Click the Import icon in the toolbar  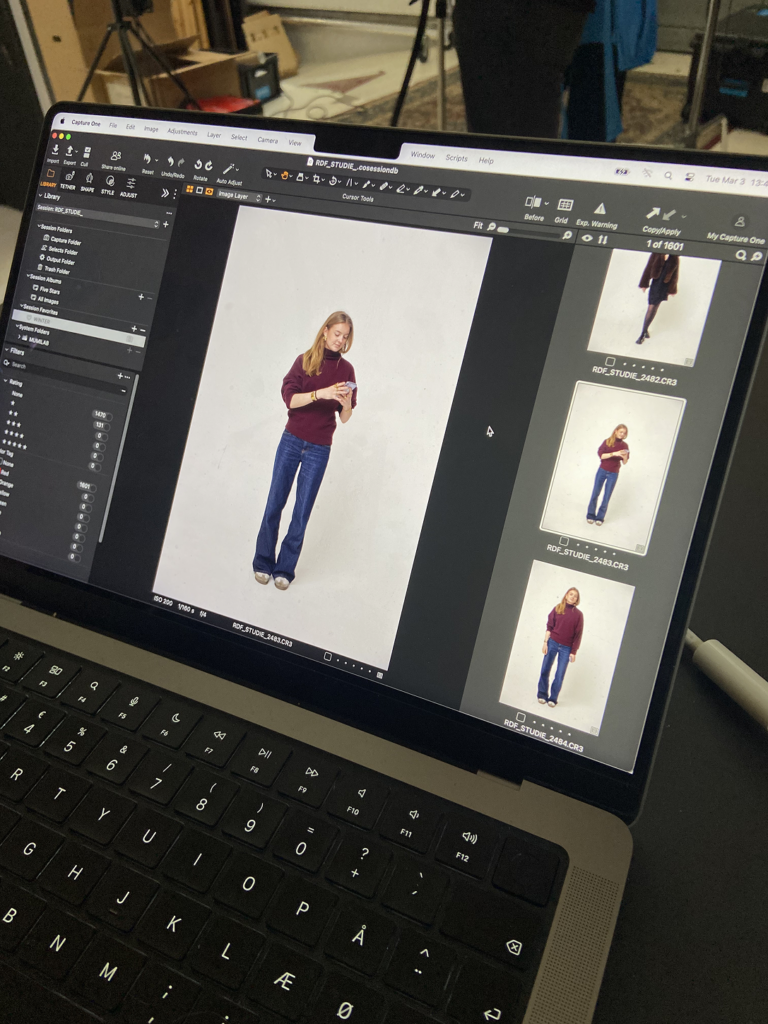(x=55, y=150)
